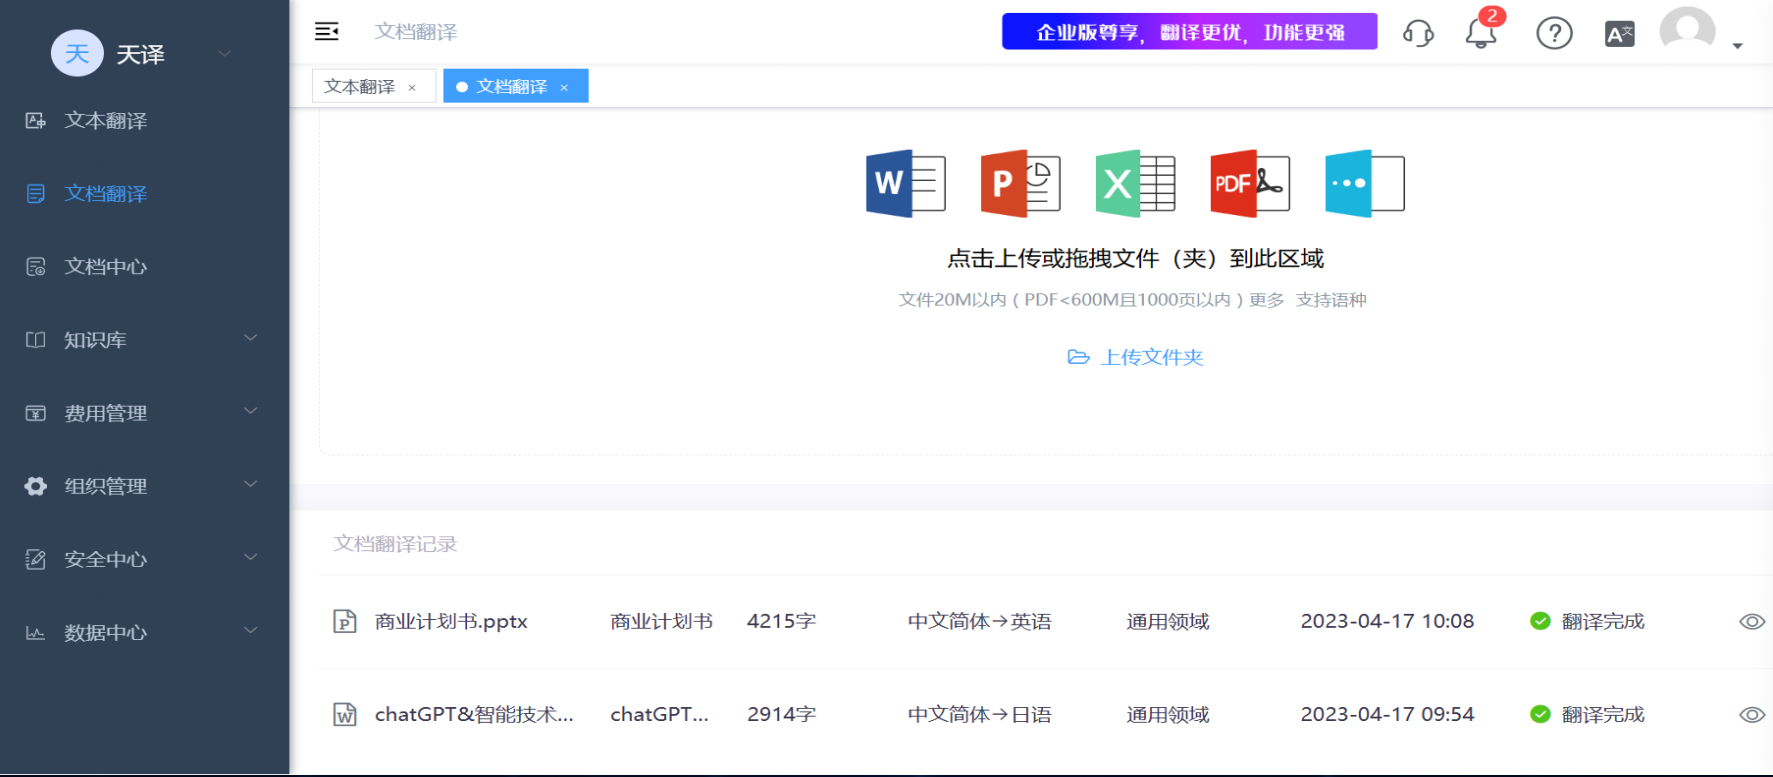Switch to the 文本翻译 tab
This screenshot has height=777, width=1773.
(x=360, y=87)
